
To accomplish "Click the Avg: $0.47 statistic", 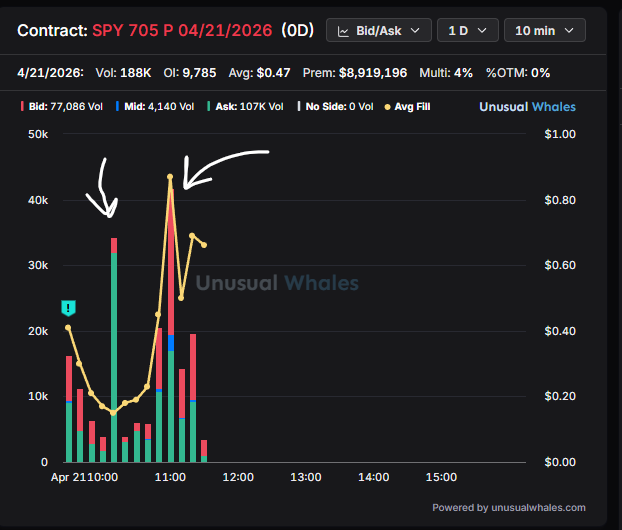I will (x=259, y=73).
